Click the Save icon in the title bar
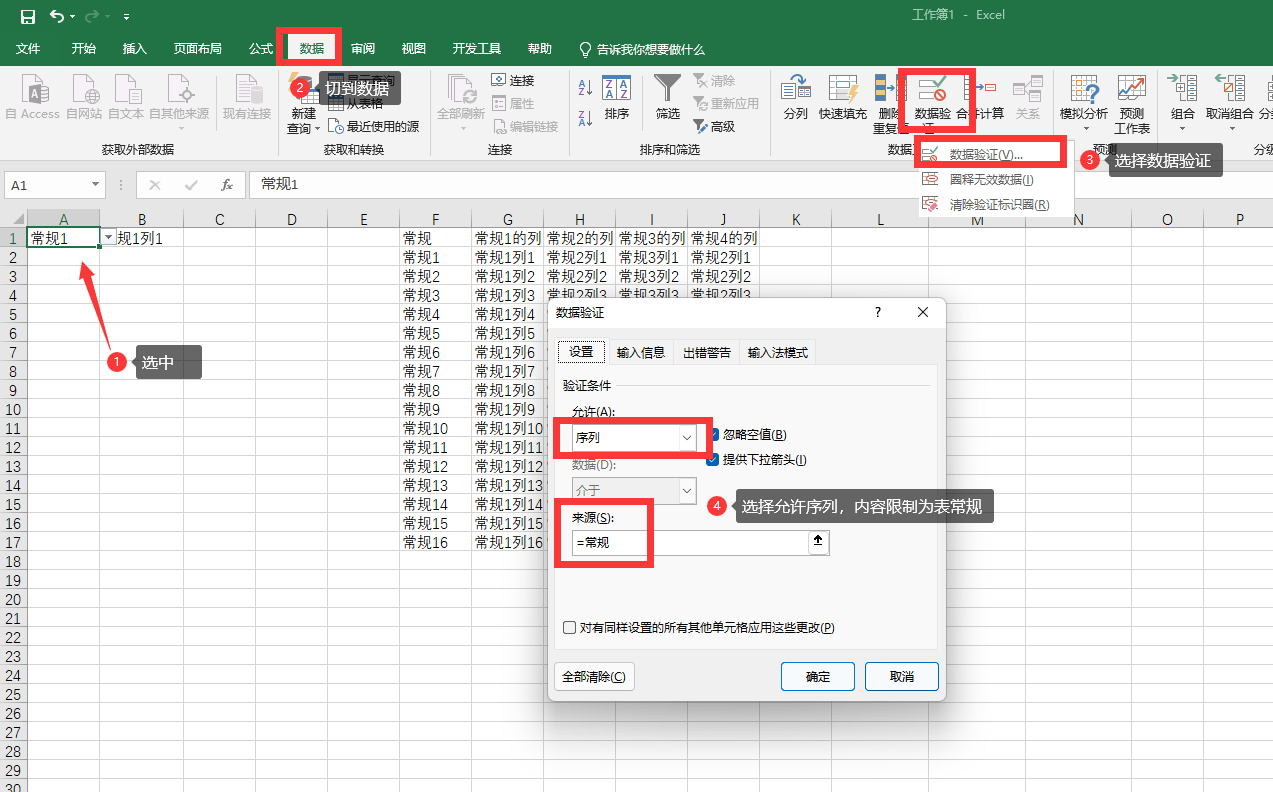Viewport: 1273px width, 792px height. [x=27, y=16]
